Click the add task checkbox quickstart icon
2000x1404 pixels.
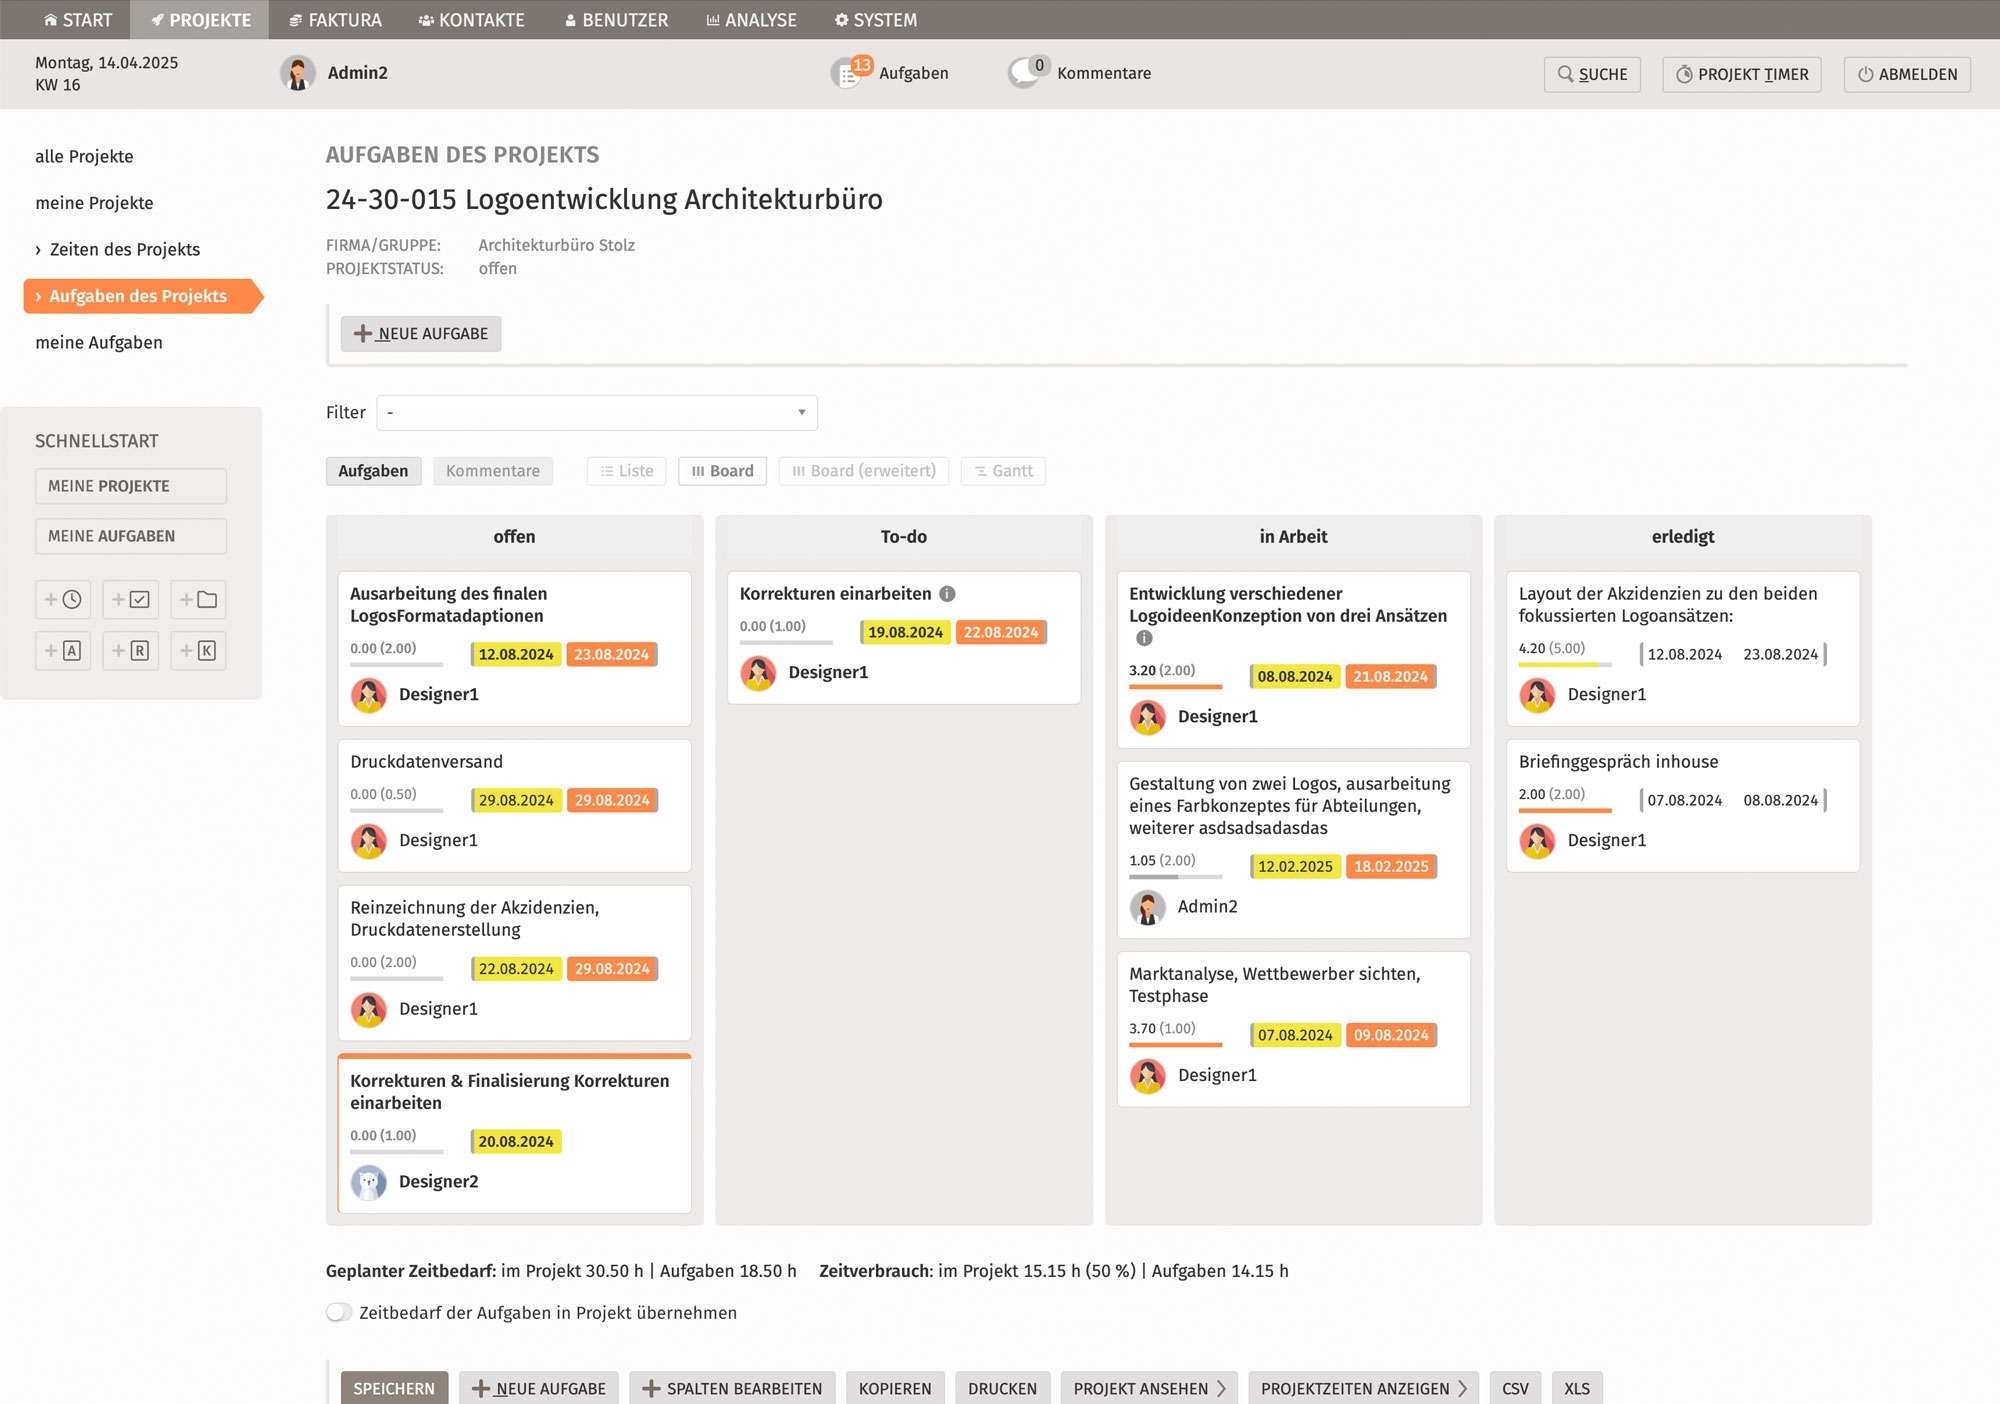coord(131,600)
